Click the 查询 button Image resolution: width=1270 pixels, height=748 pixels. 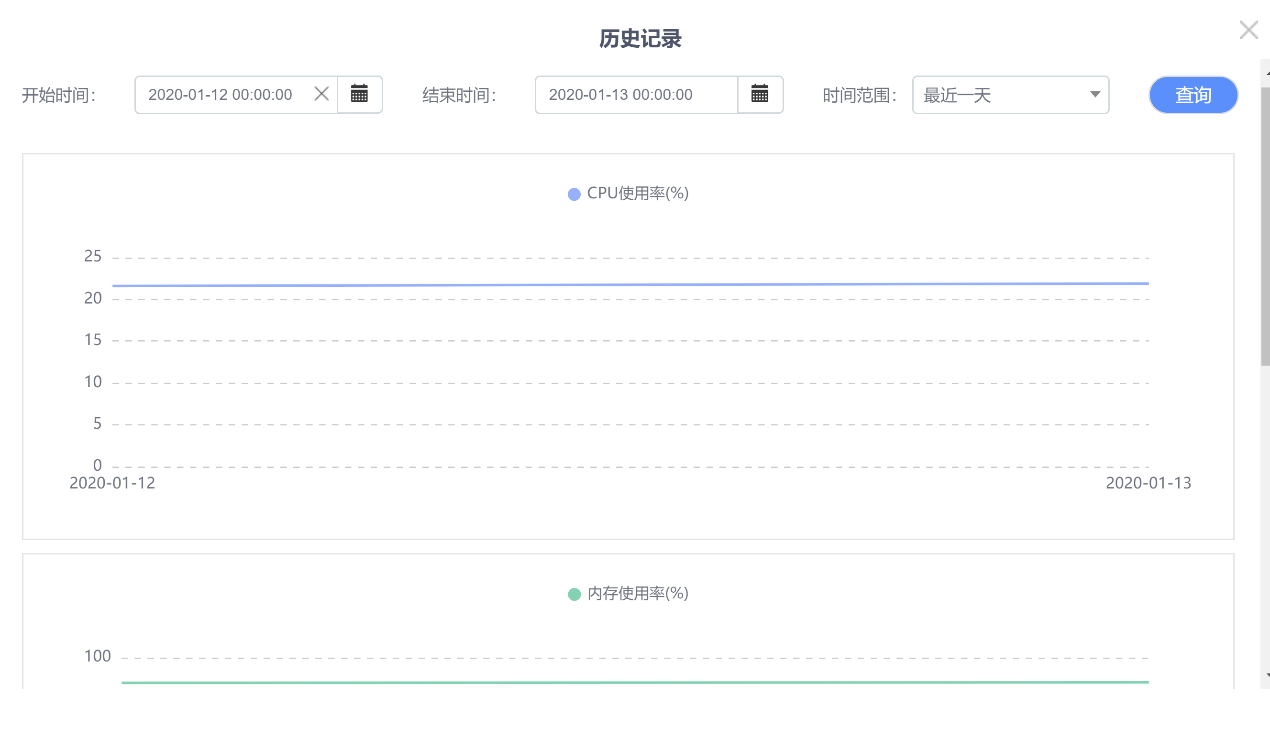click(1193, 95)
